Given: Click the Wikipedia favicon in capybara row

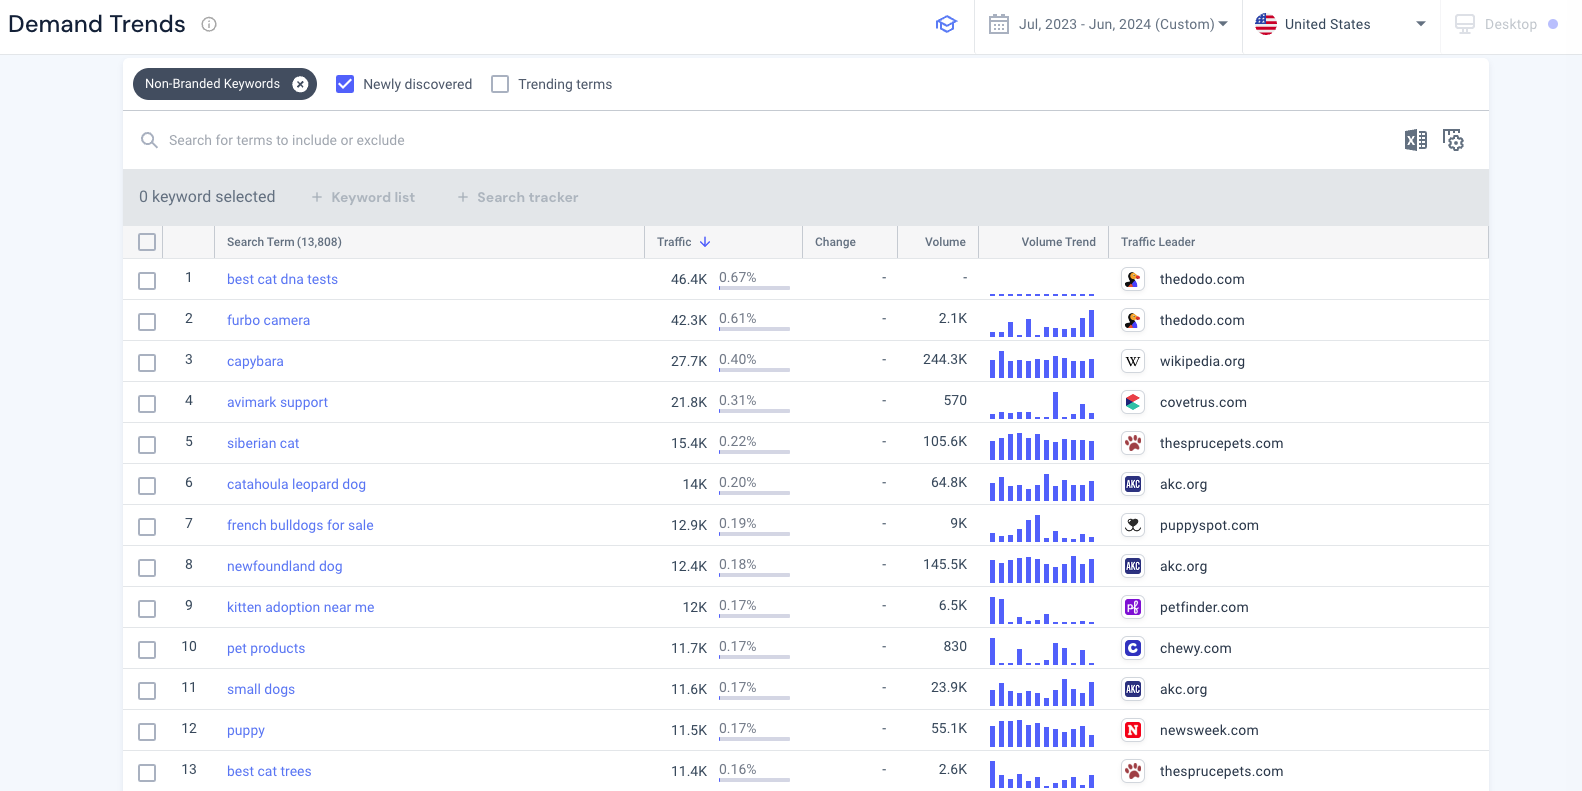Looking at the screenshot, I should pyautogui.click(x=1133, y=361).
